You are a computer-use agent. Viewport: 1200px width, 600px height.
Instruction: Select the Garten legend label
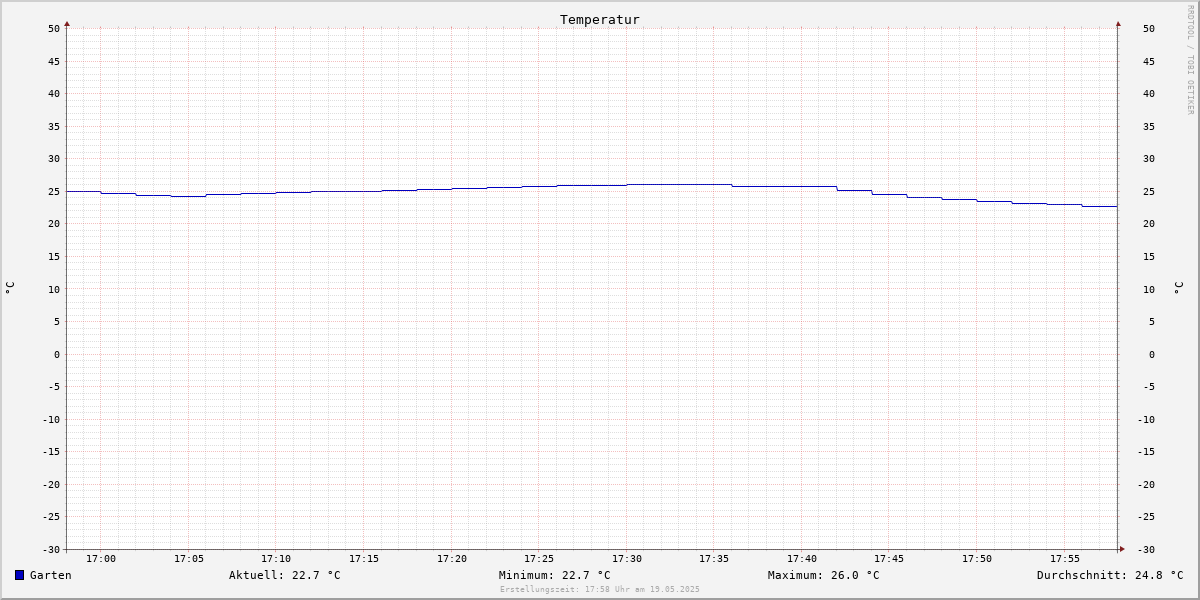point(51,575)
